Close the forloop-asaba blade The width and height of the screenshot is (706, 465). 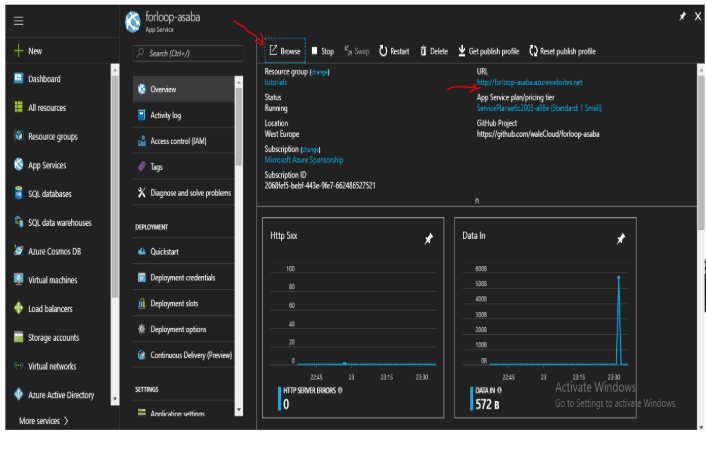coord(697,17)
